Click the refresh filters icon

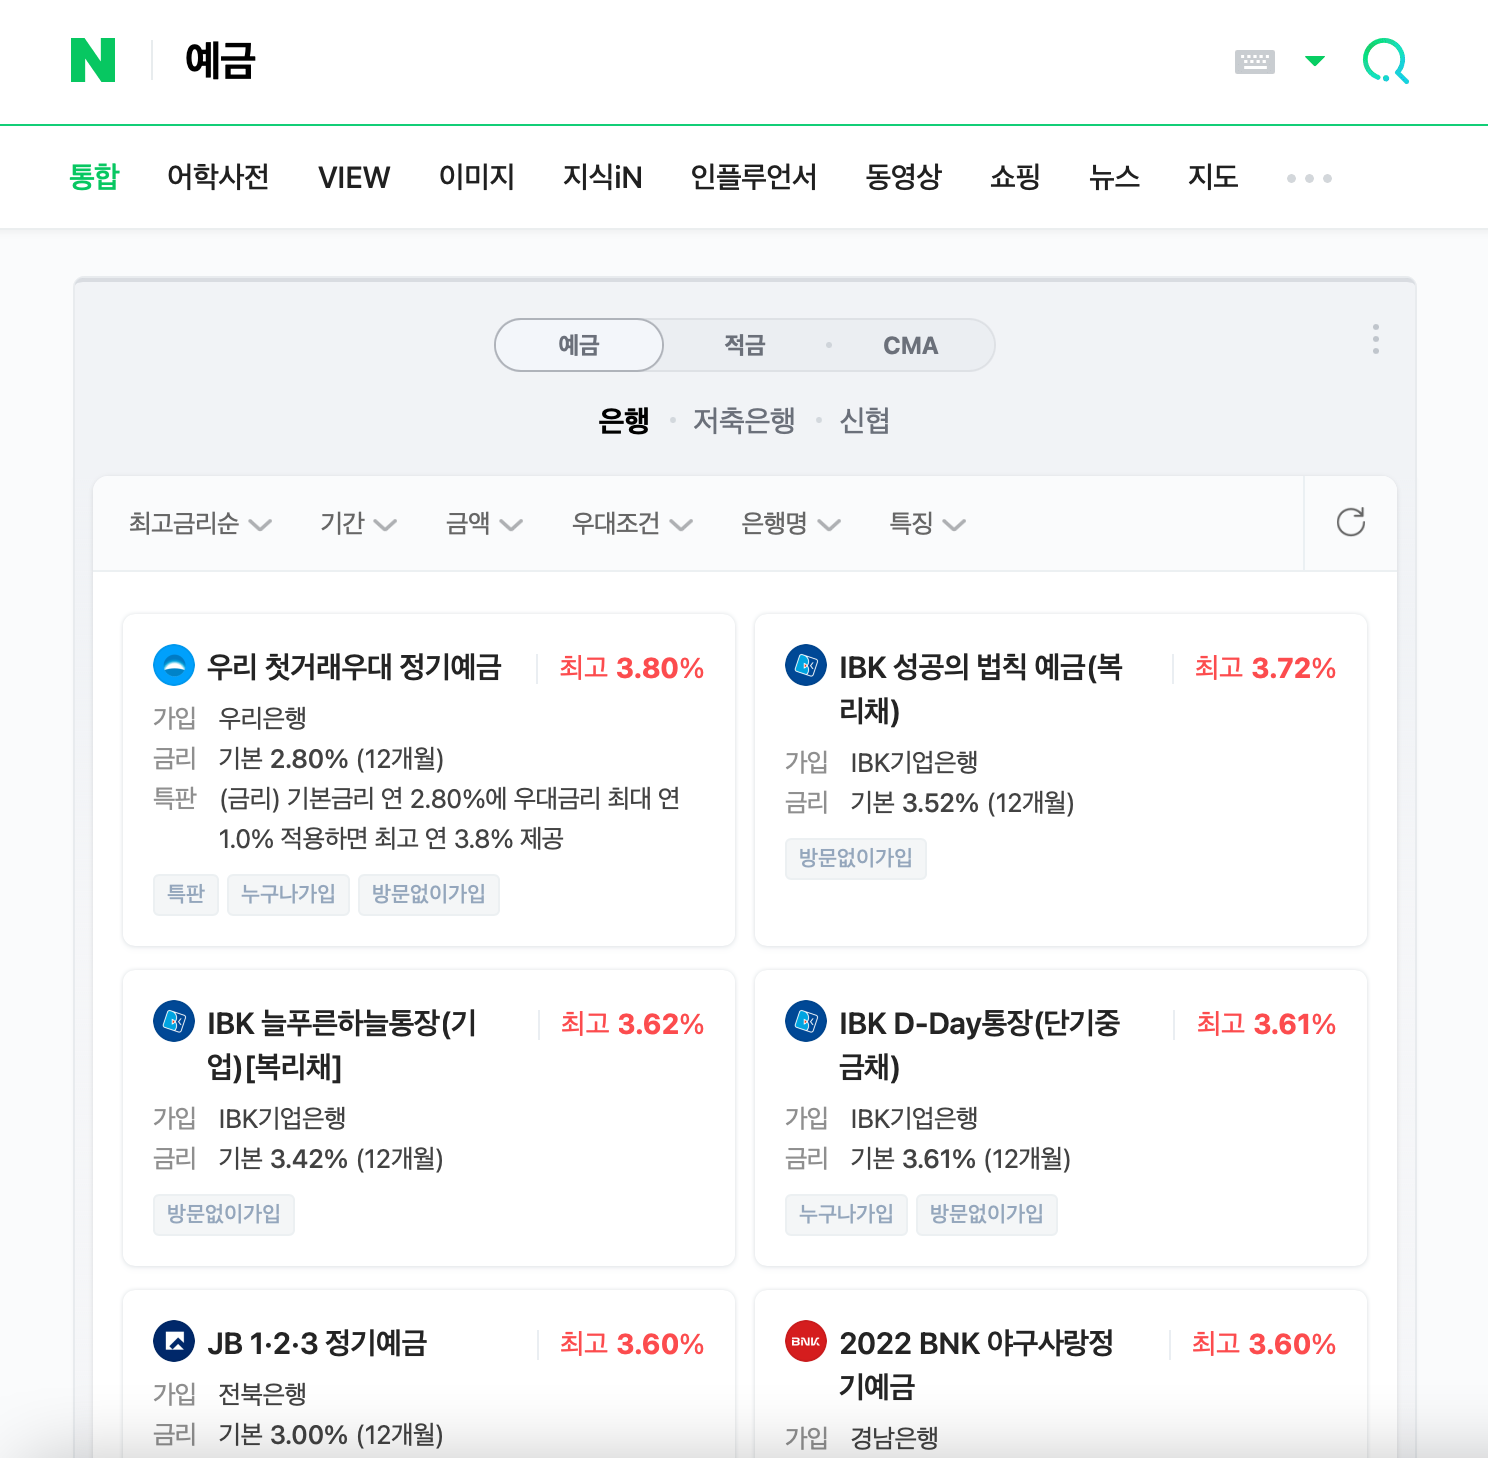pos(1351,522)
